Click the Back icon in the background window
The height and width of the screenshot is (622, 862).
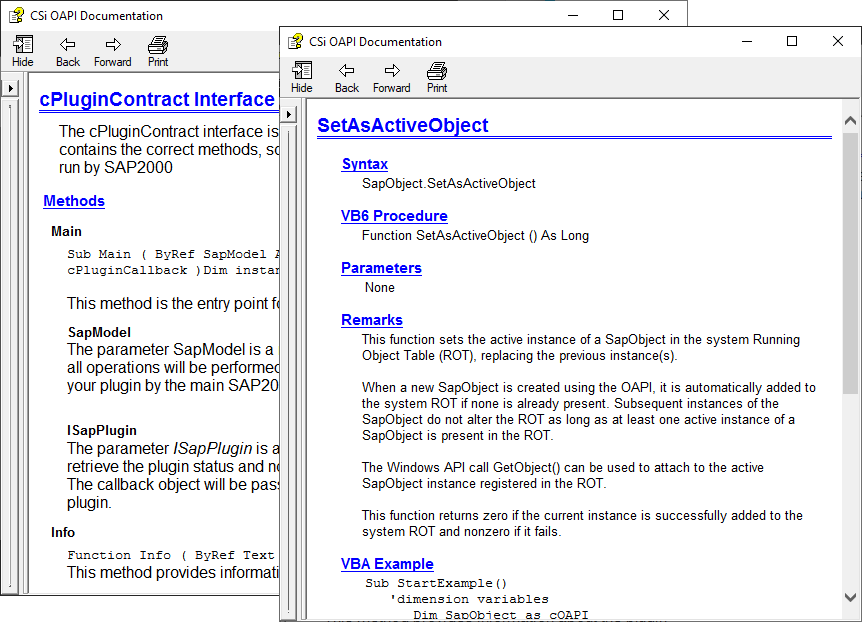click(67, 50)
